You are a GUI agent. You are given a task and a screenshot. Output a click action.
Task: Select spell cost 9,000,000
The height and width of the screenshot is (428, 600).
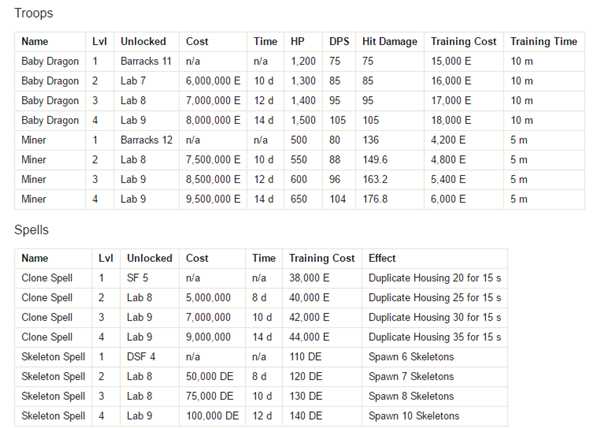pyautogui.click(x=208, y=337)
